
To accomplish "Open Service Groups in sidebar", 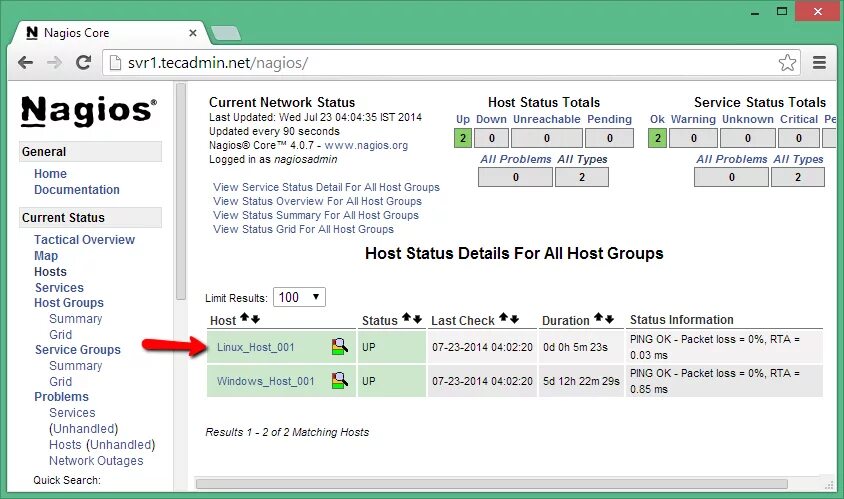I will point(78,349).
